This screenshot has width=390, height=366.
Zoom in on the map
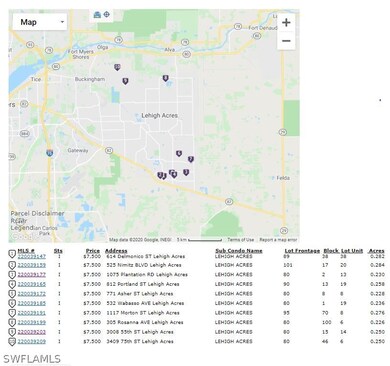(286, 23)
